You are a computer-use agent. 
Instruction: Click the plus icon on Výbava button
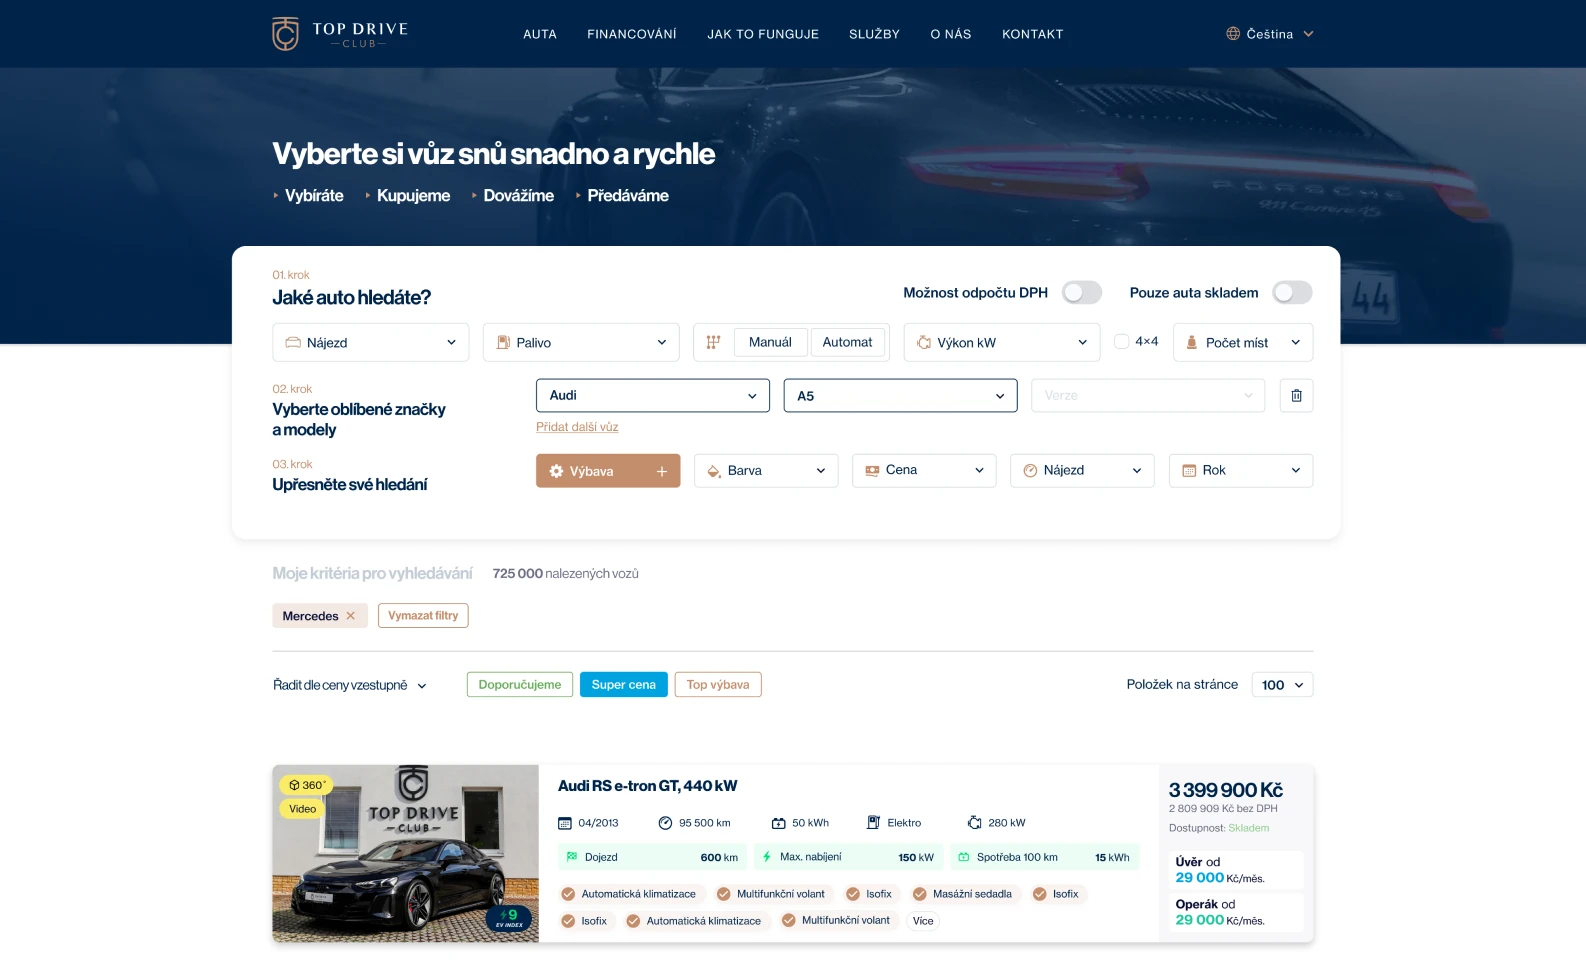[661, 471]
